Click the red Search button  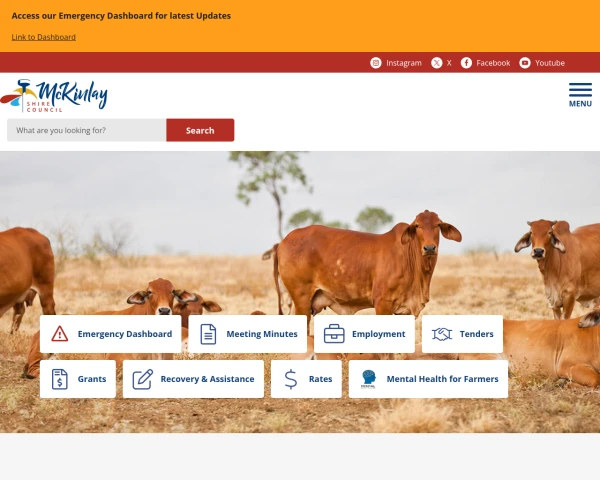pos(200,130)
